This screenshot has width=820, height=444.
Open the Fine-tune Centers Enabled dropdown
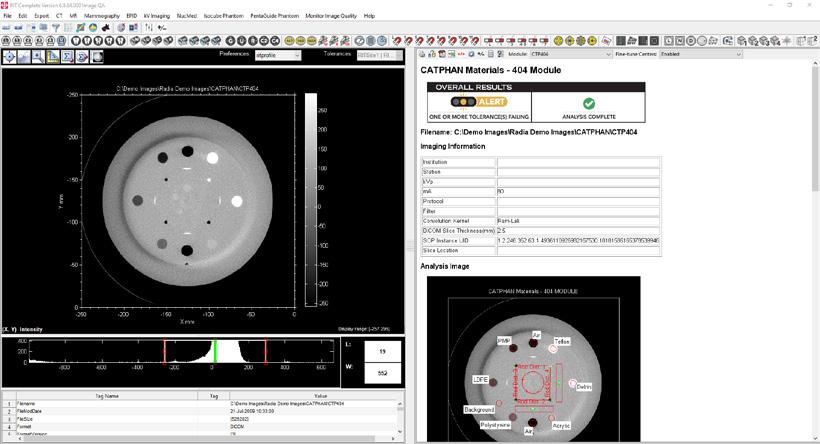[700, 54]
